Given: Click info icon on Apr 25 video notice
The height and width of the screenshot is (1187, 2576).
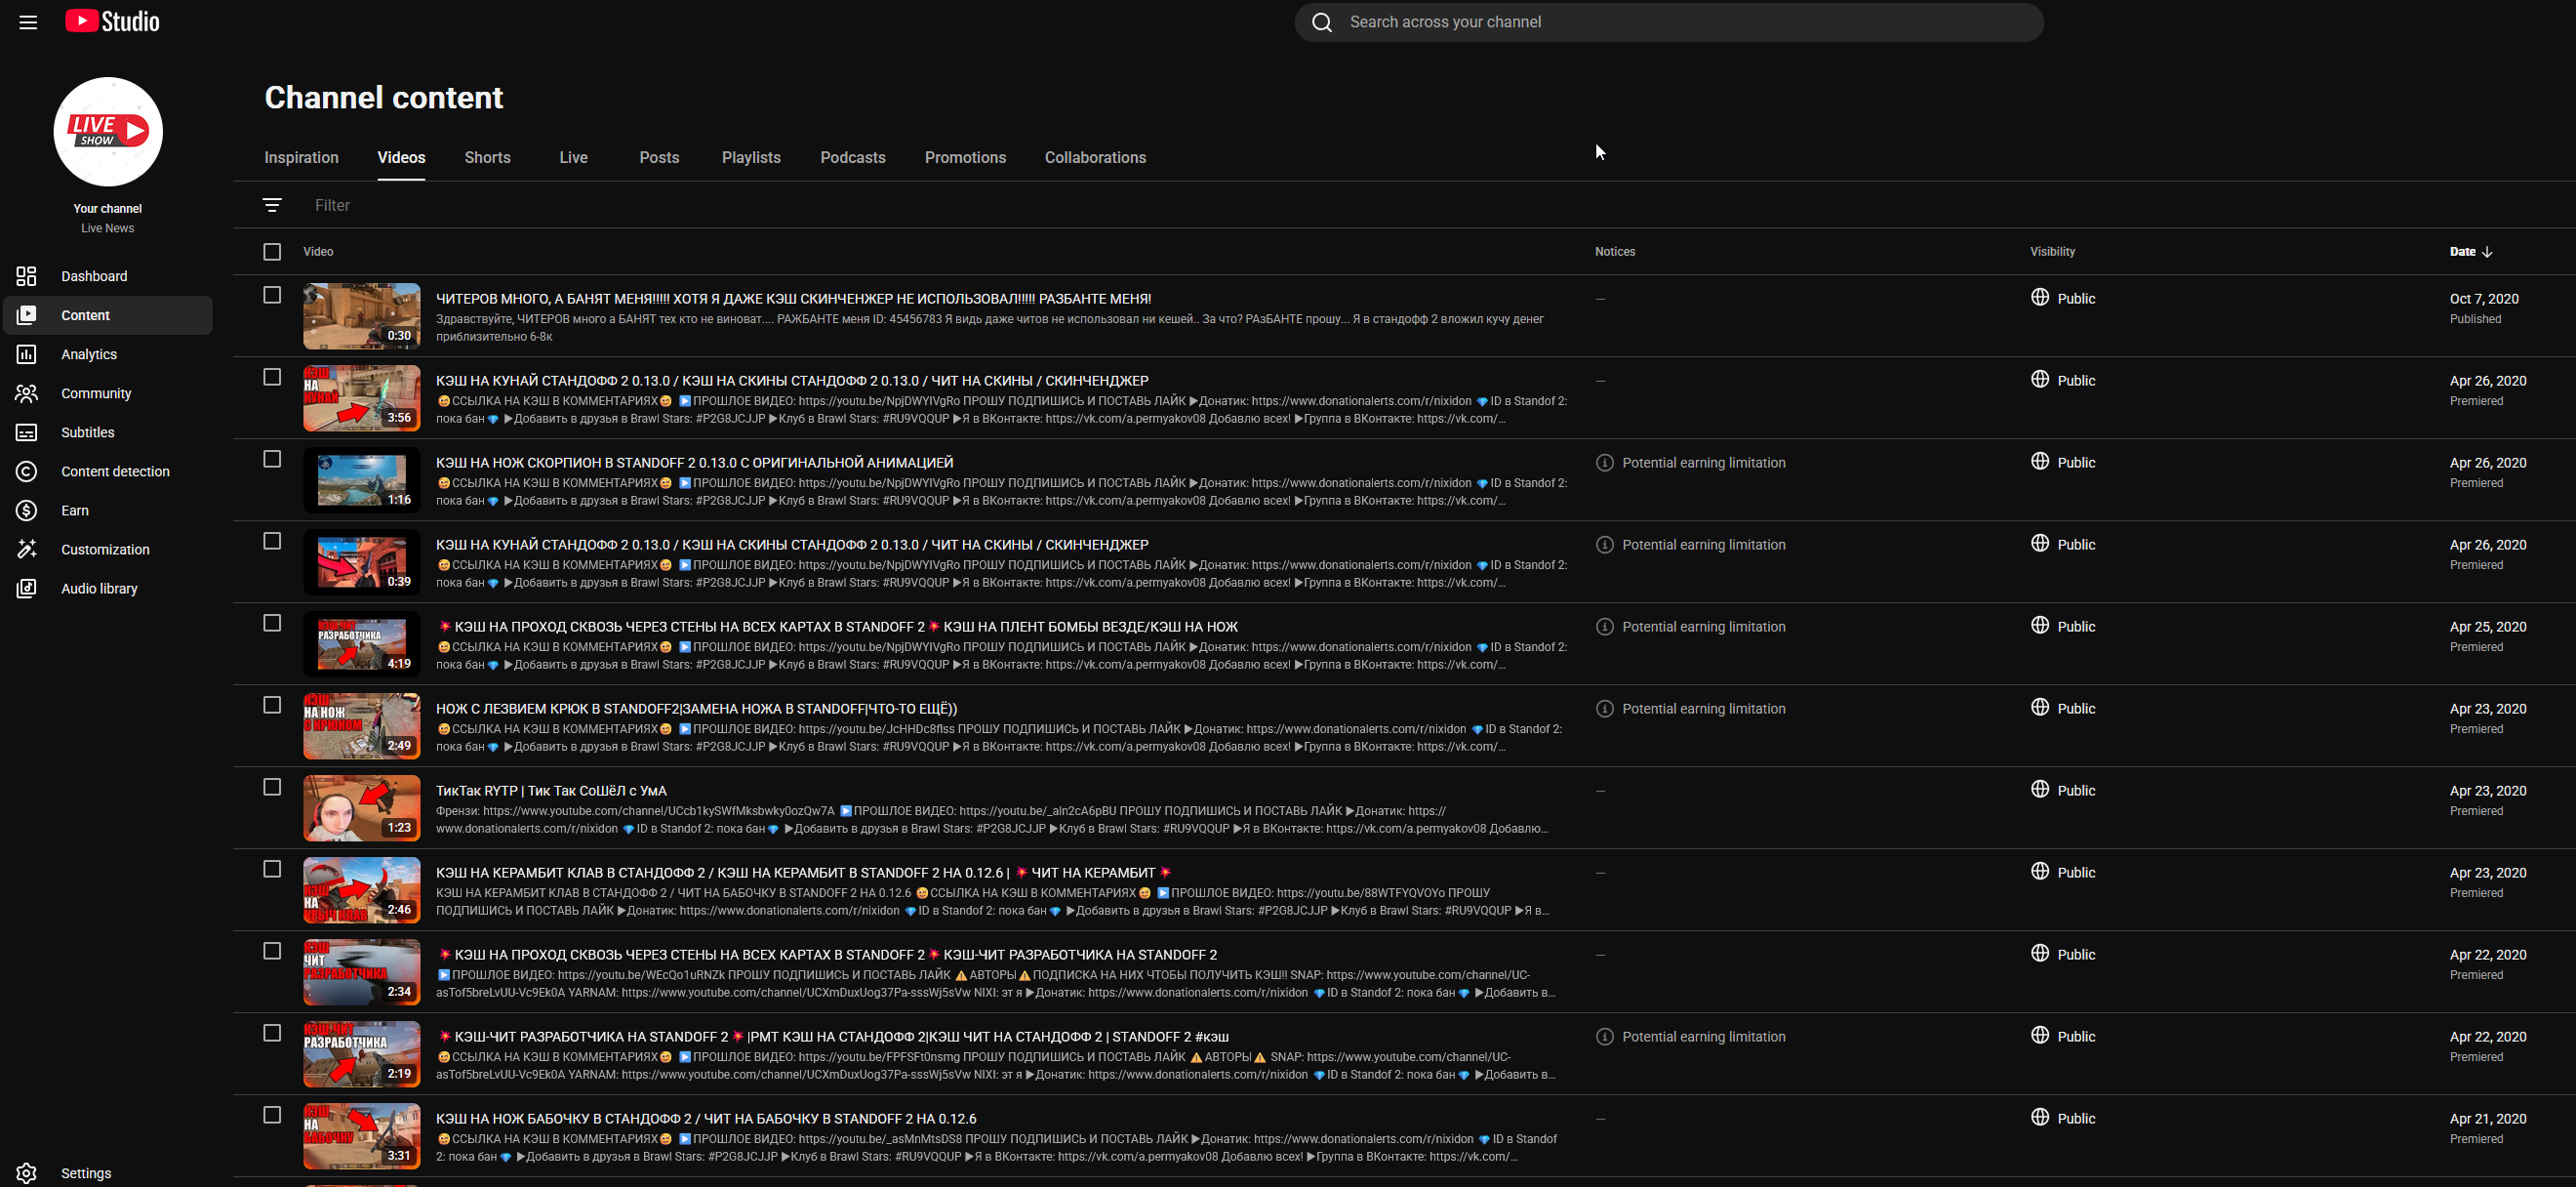Looking at the screenshot, I should click(1604, 627).
